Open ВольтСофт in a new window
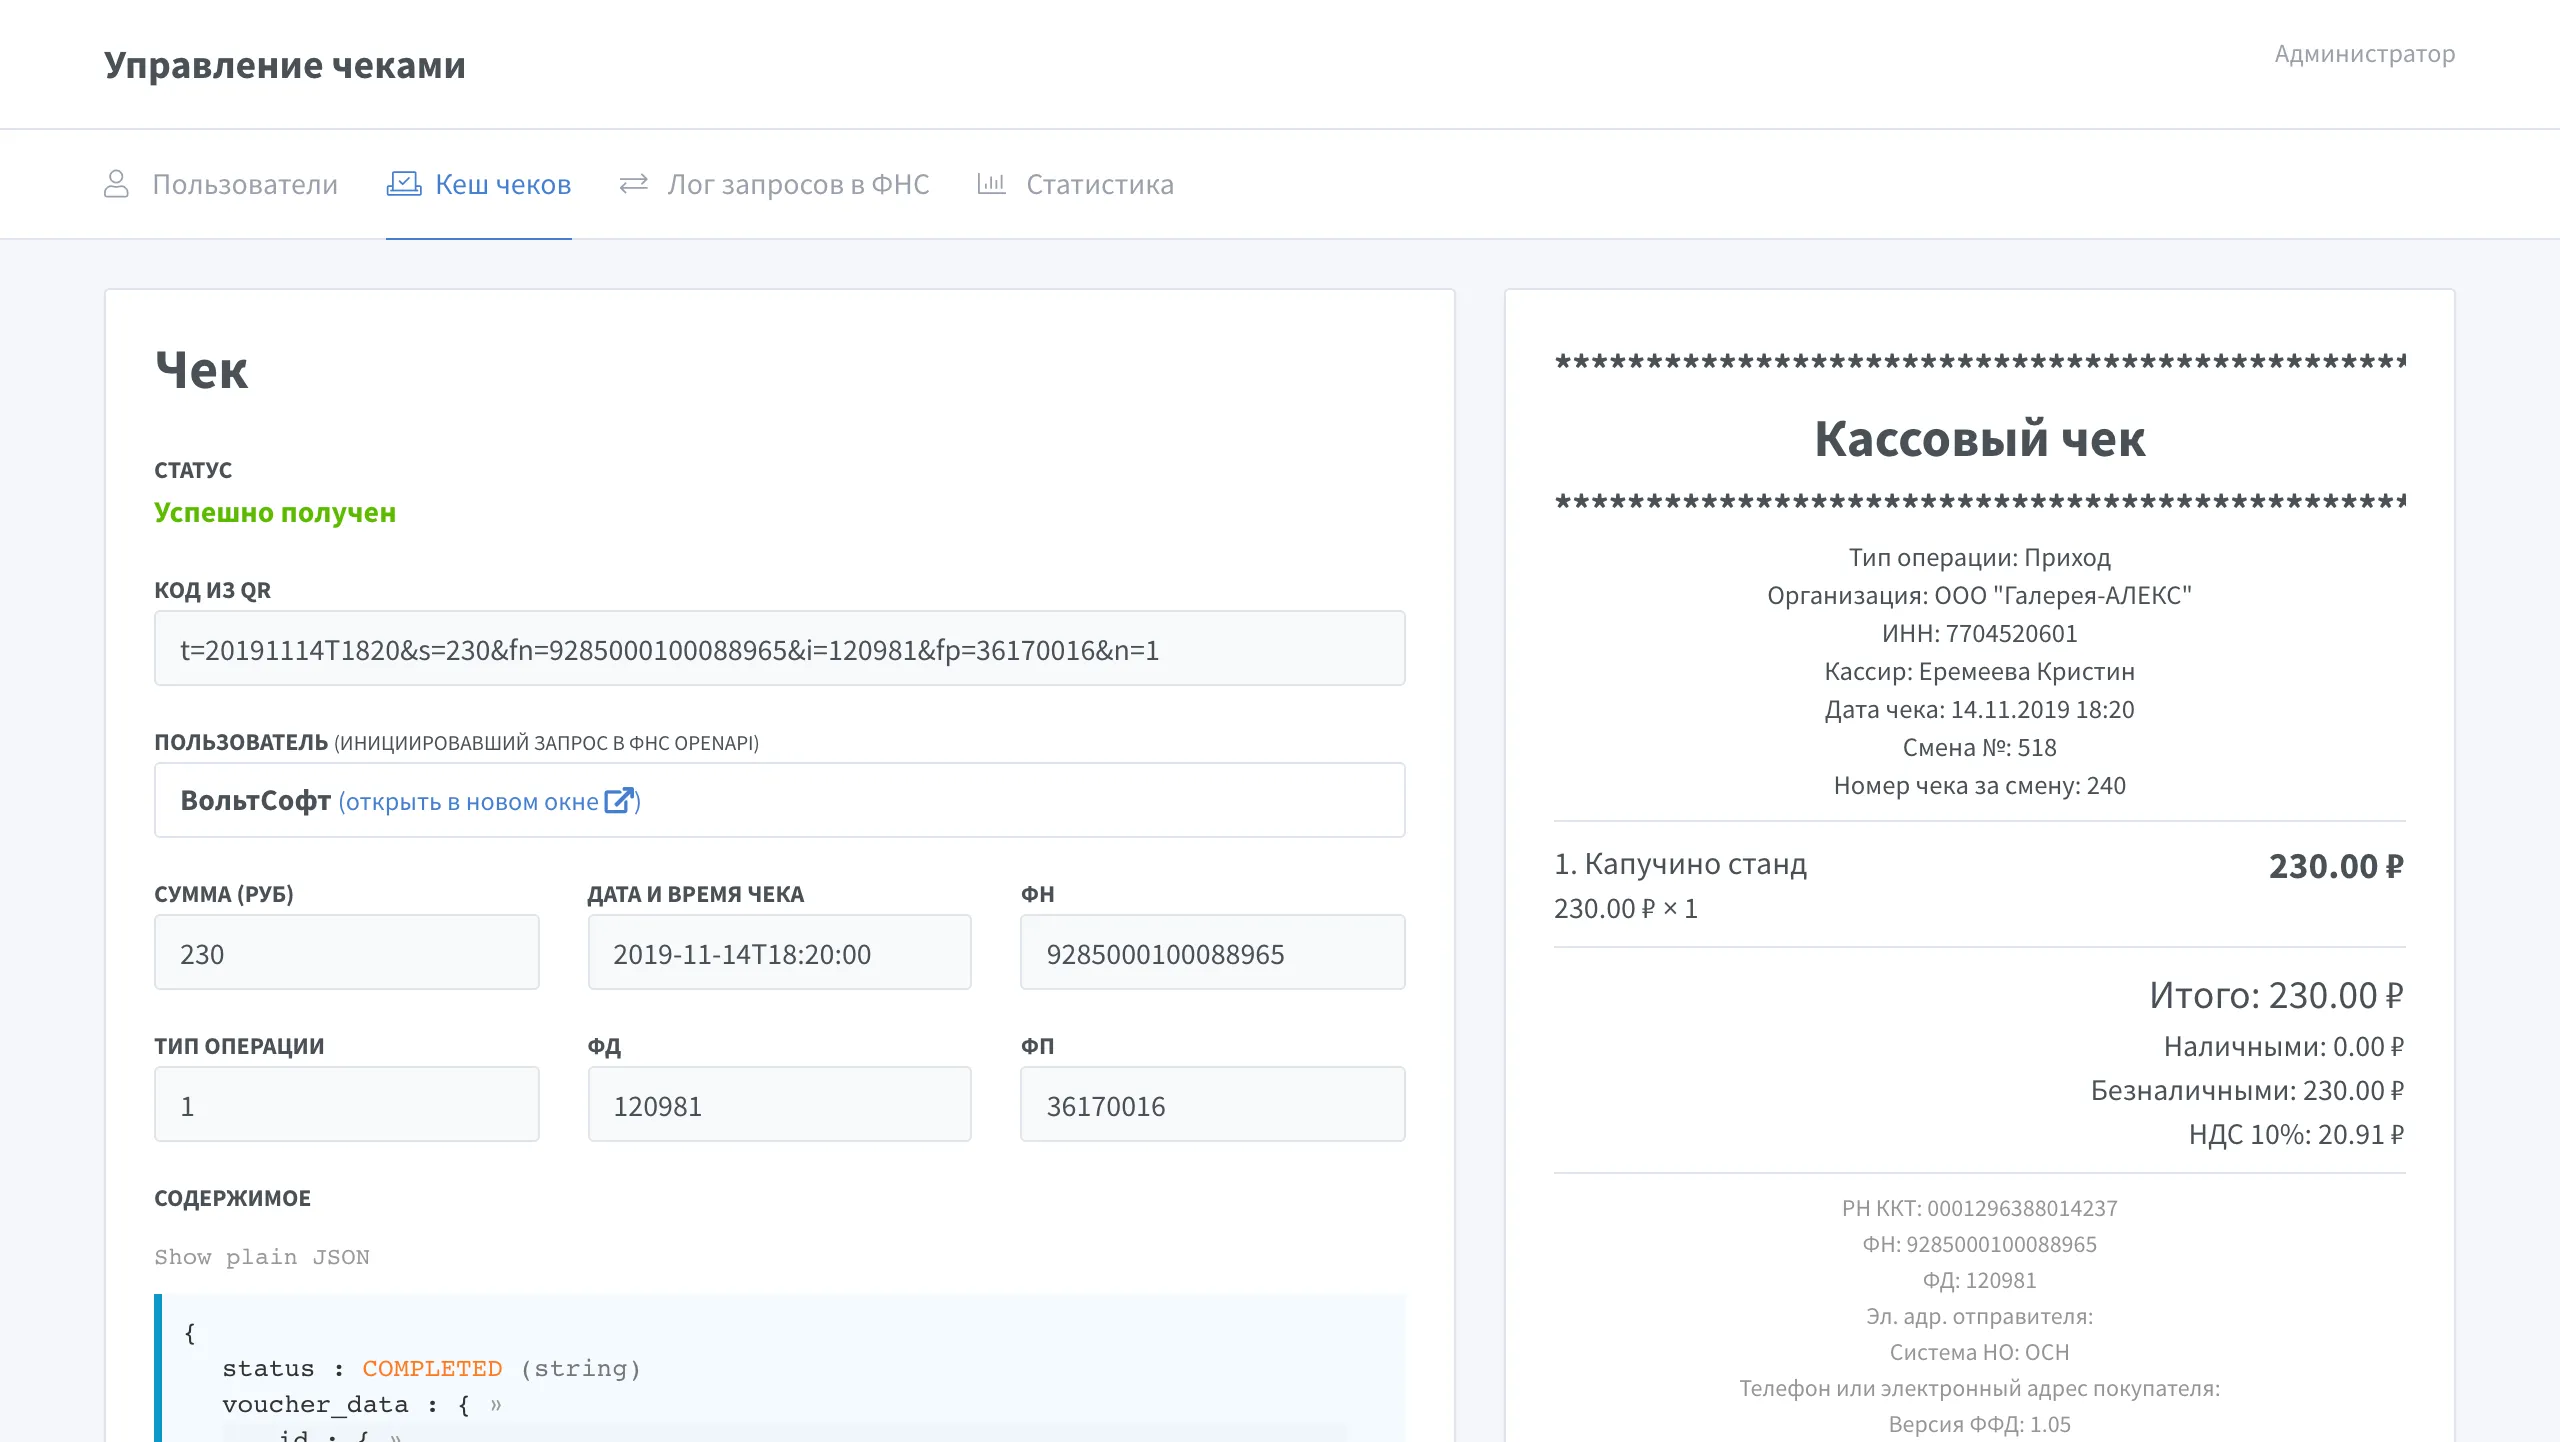Viewport: 2560px width, 1442px height. 470,801
